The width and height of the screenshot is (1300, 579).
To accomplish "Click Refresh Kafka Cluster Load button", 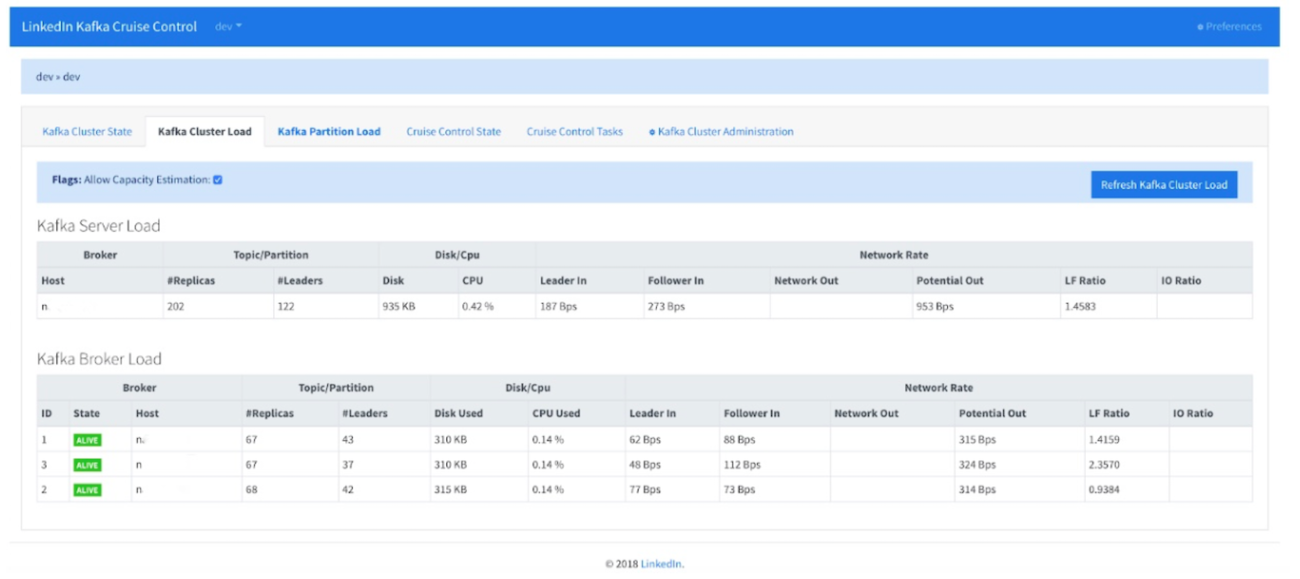I will pyautogui.click(x=1163, y=185).
